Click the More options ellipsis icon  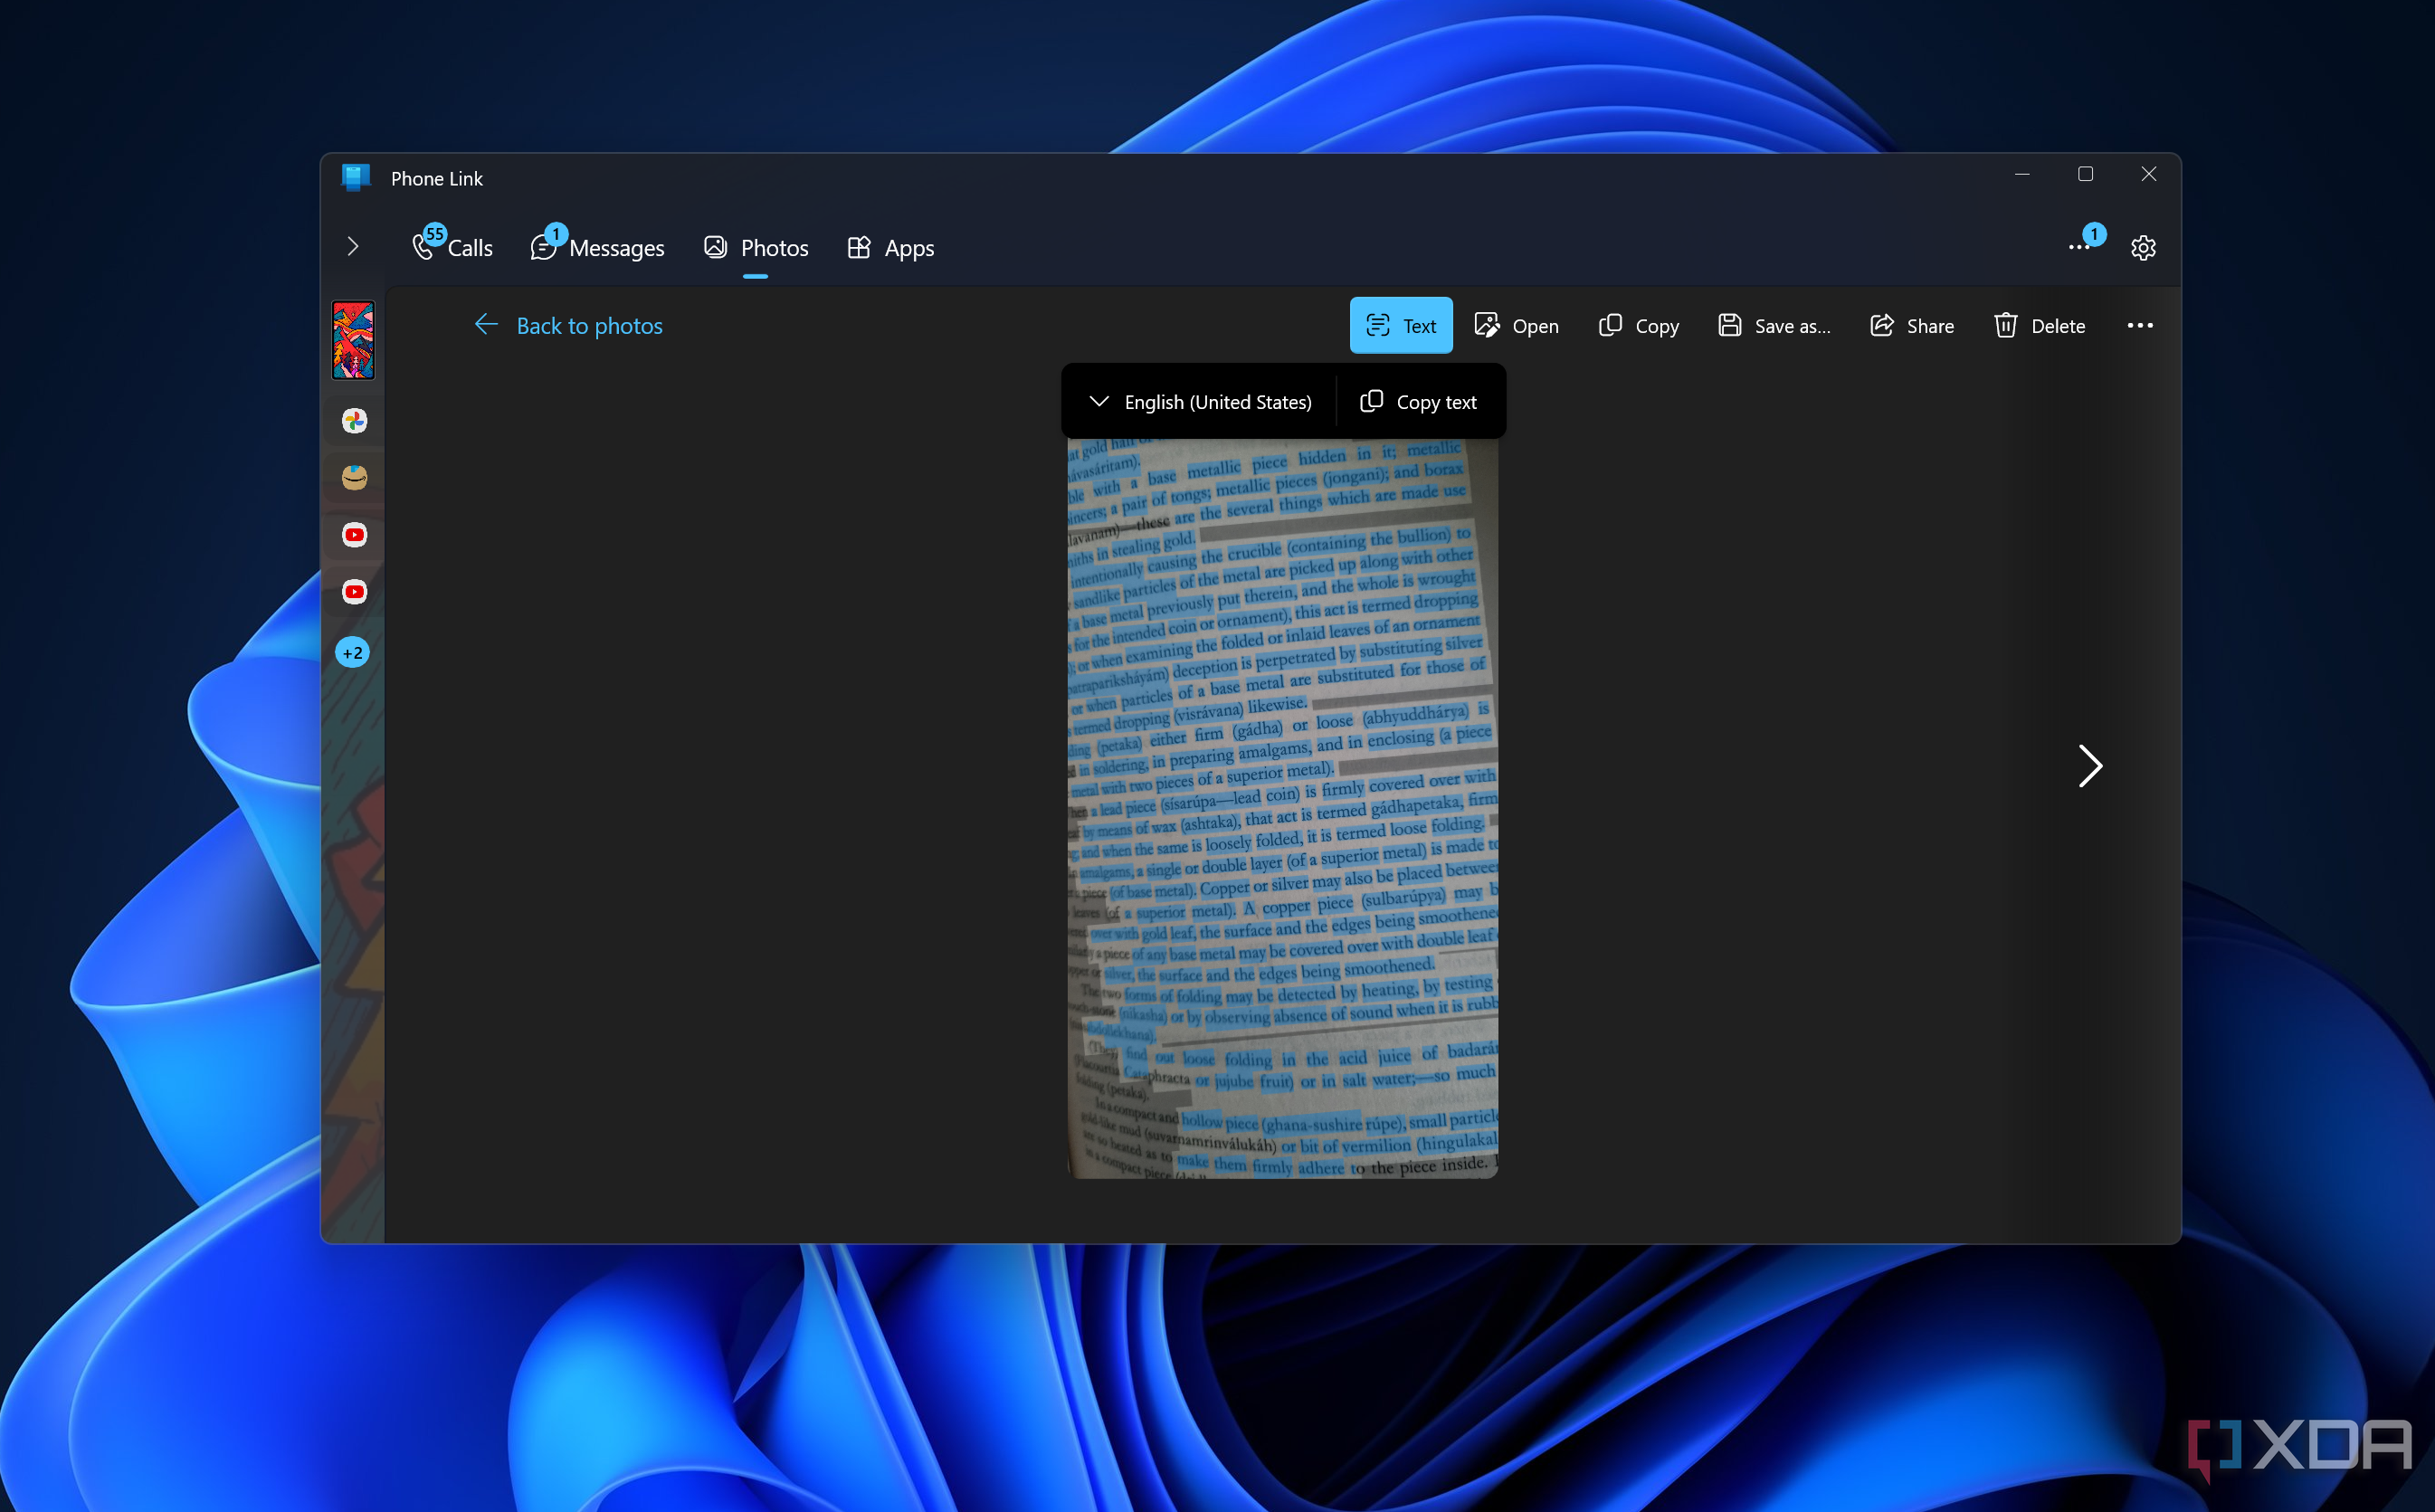click(2139, 326)
